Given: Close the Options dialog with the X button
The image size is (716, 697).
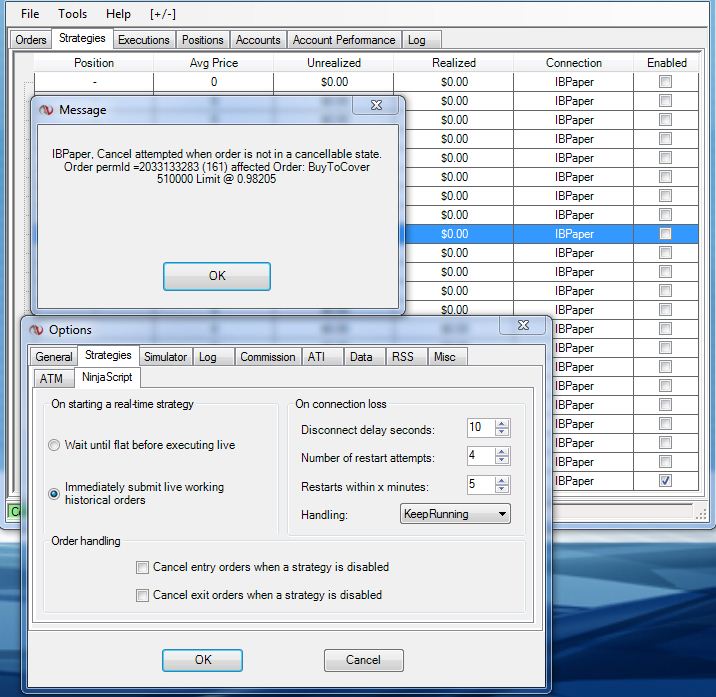Looking at the screenshot, I should point(523,325).
